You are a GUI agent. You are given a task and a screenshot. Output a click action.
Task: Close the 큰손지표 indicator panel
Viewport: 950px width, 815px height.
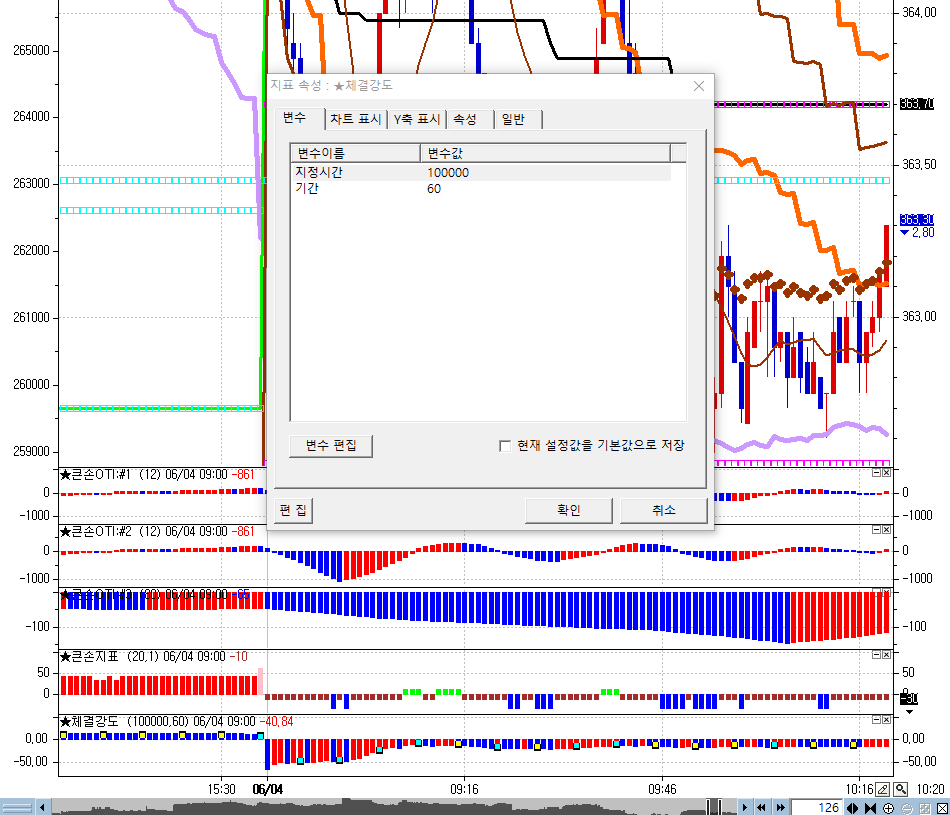886,654
